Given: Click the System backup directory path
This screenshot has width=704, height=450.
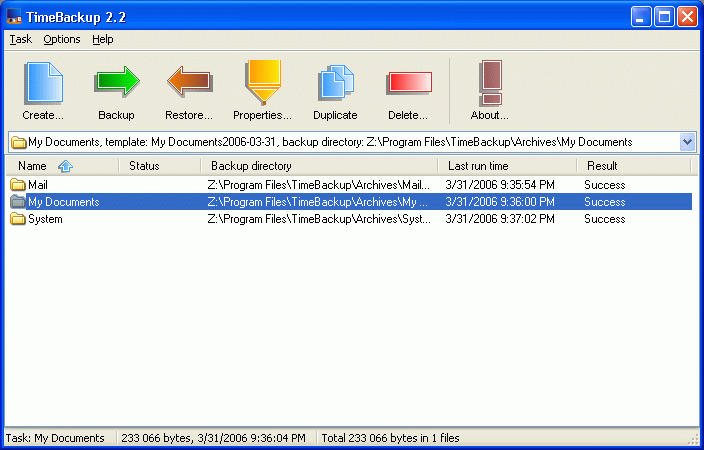Looking at the screenshot, I should tap(319, 219).
